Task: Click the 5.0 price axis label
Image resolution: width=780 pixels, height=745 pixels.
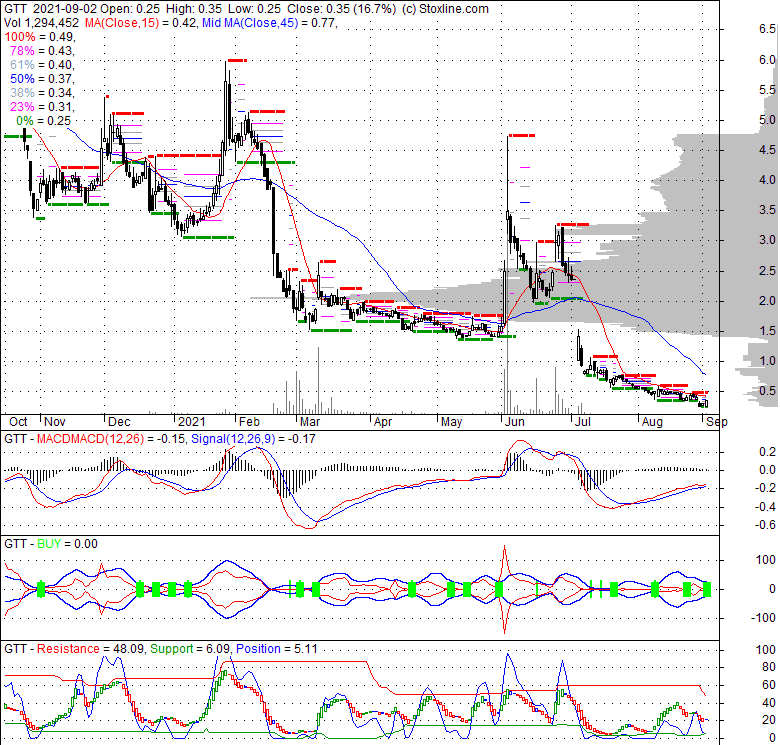Action: 768,120
